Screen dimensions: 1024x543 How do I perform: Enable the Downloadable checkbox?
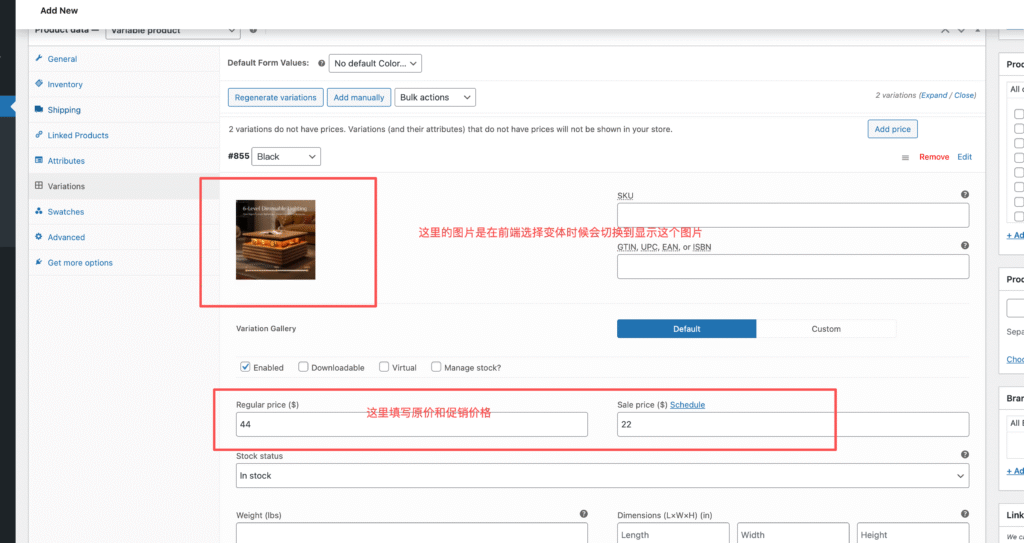click(303, 367)
